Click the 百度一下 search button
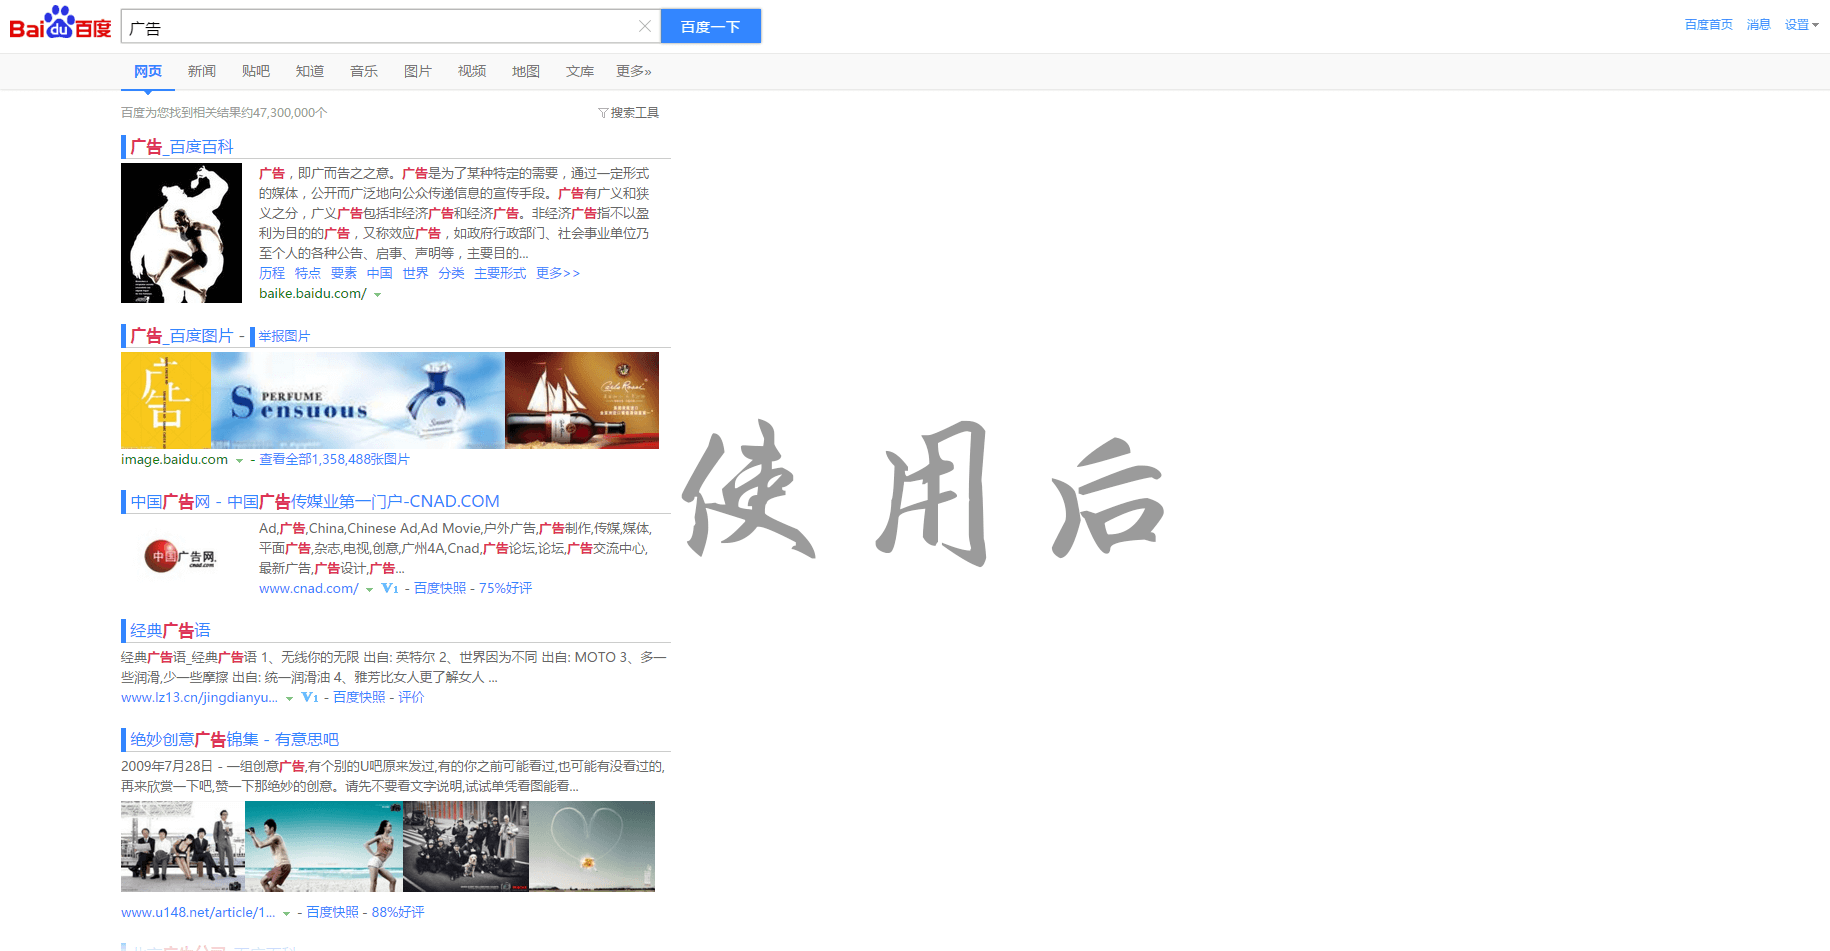 click(710, 26)
